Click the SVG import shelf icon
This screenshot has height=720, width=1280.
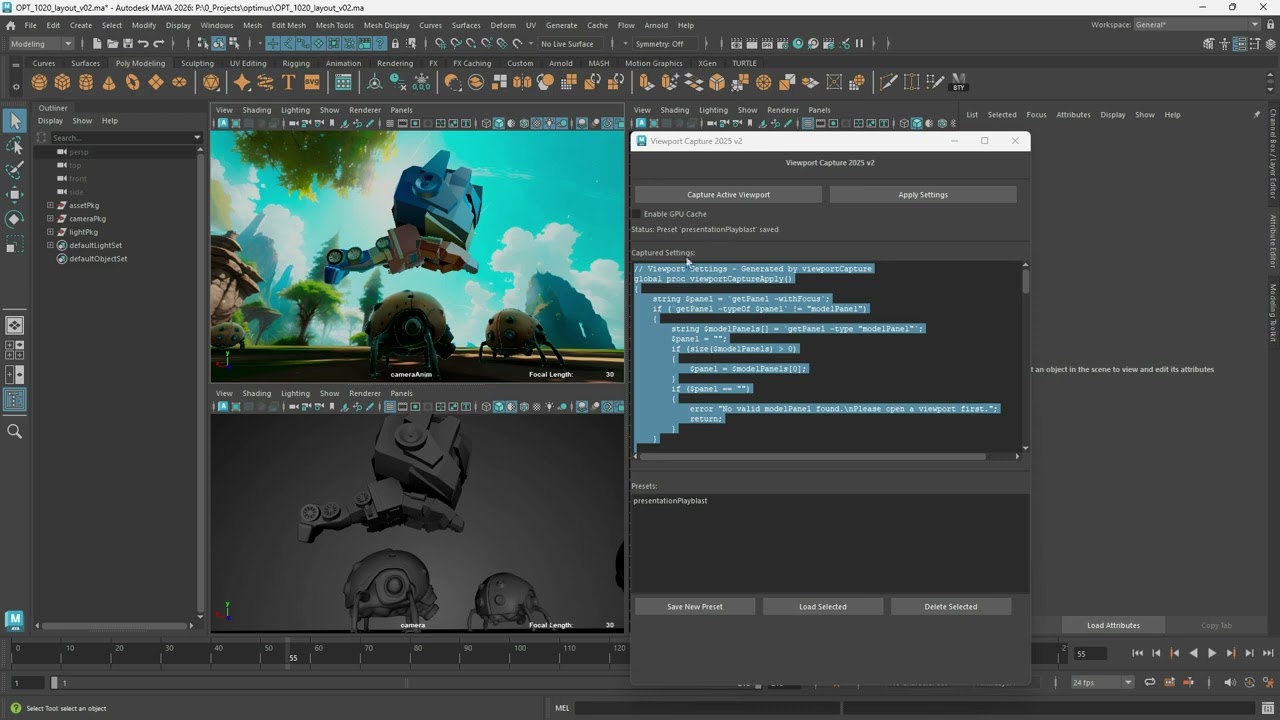click(312, 82)
